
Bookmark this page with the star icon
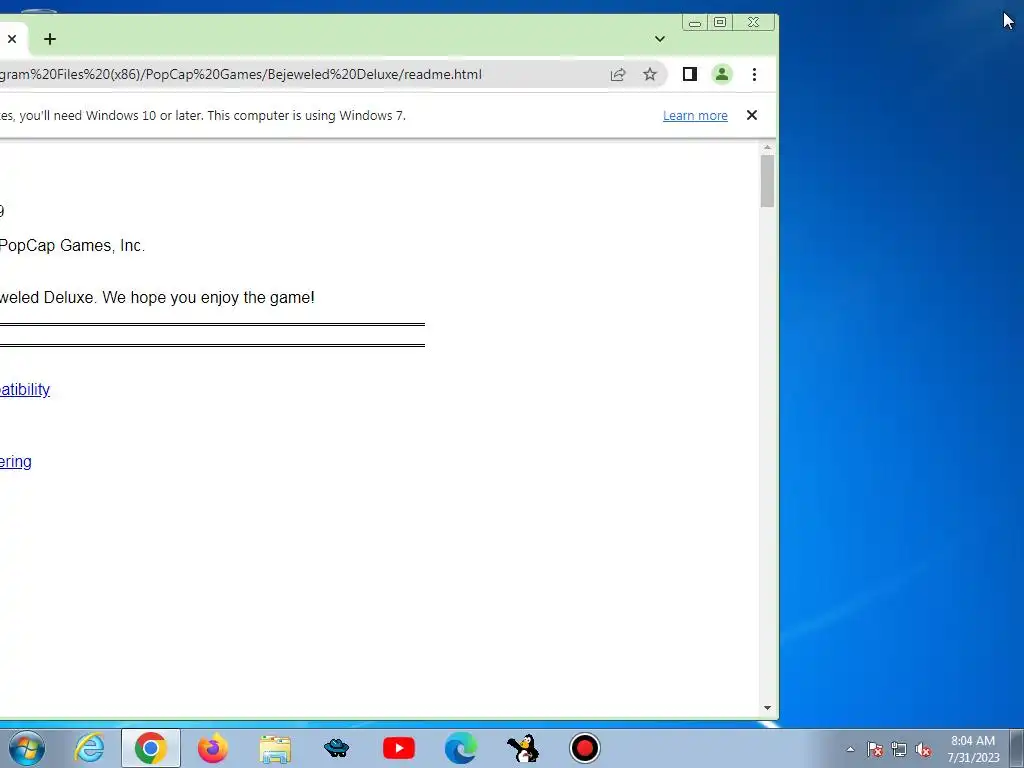tap(650, 74)
